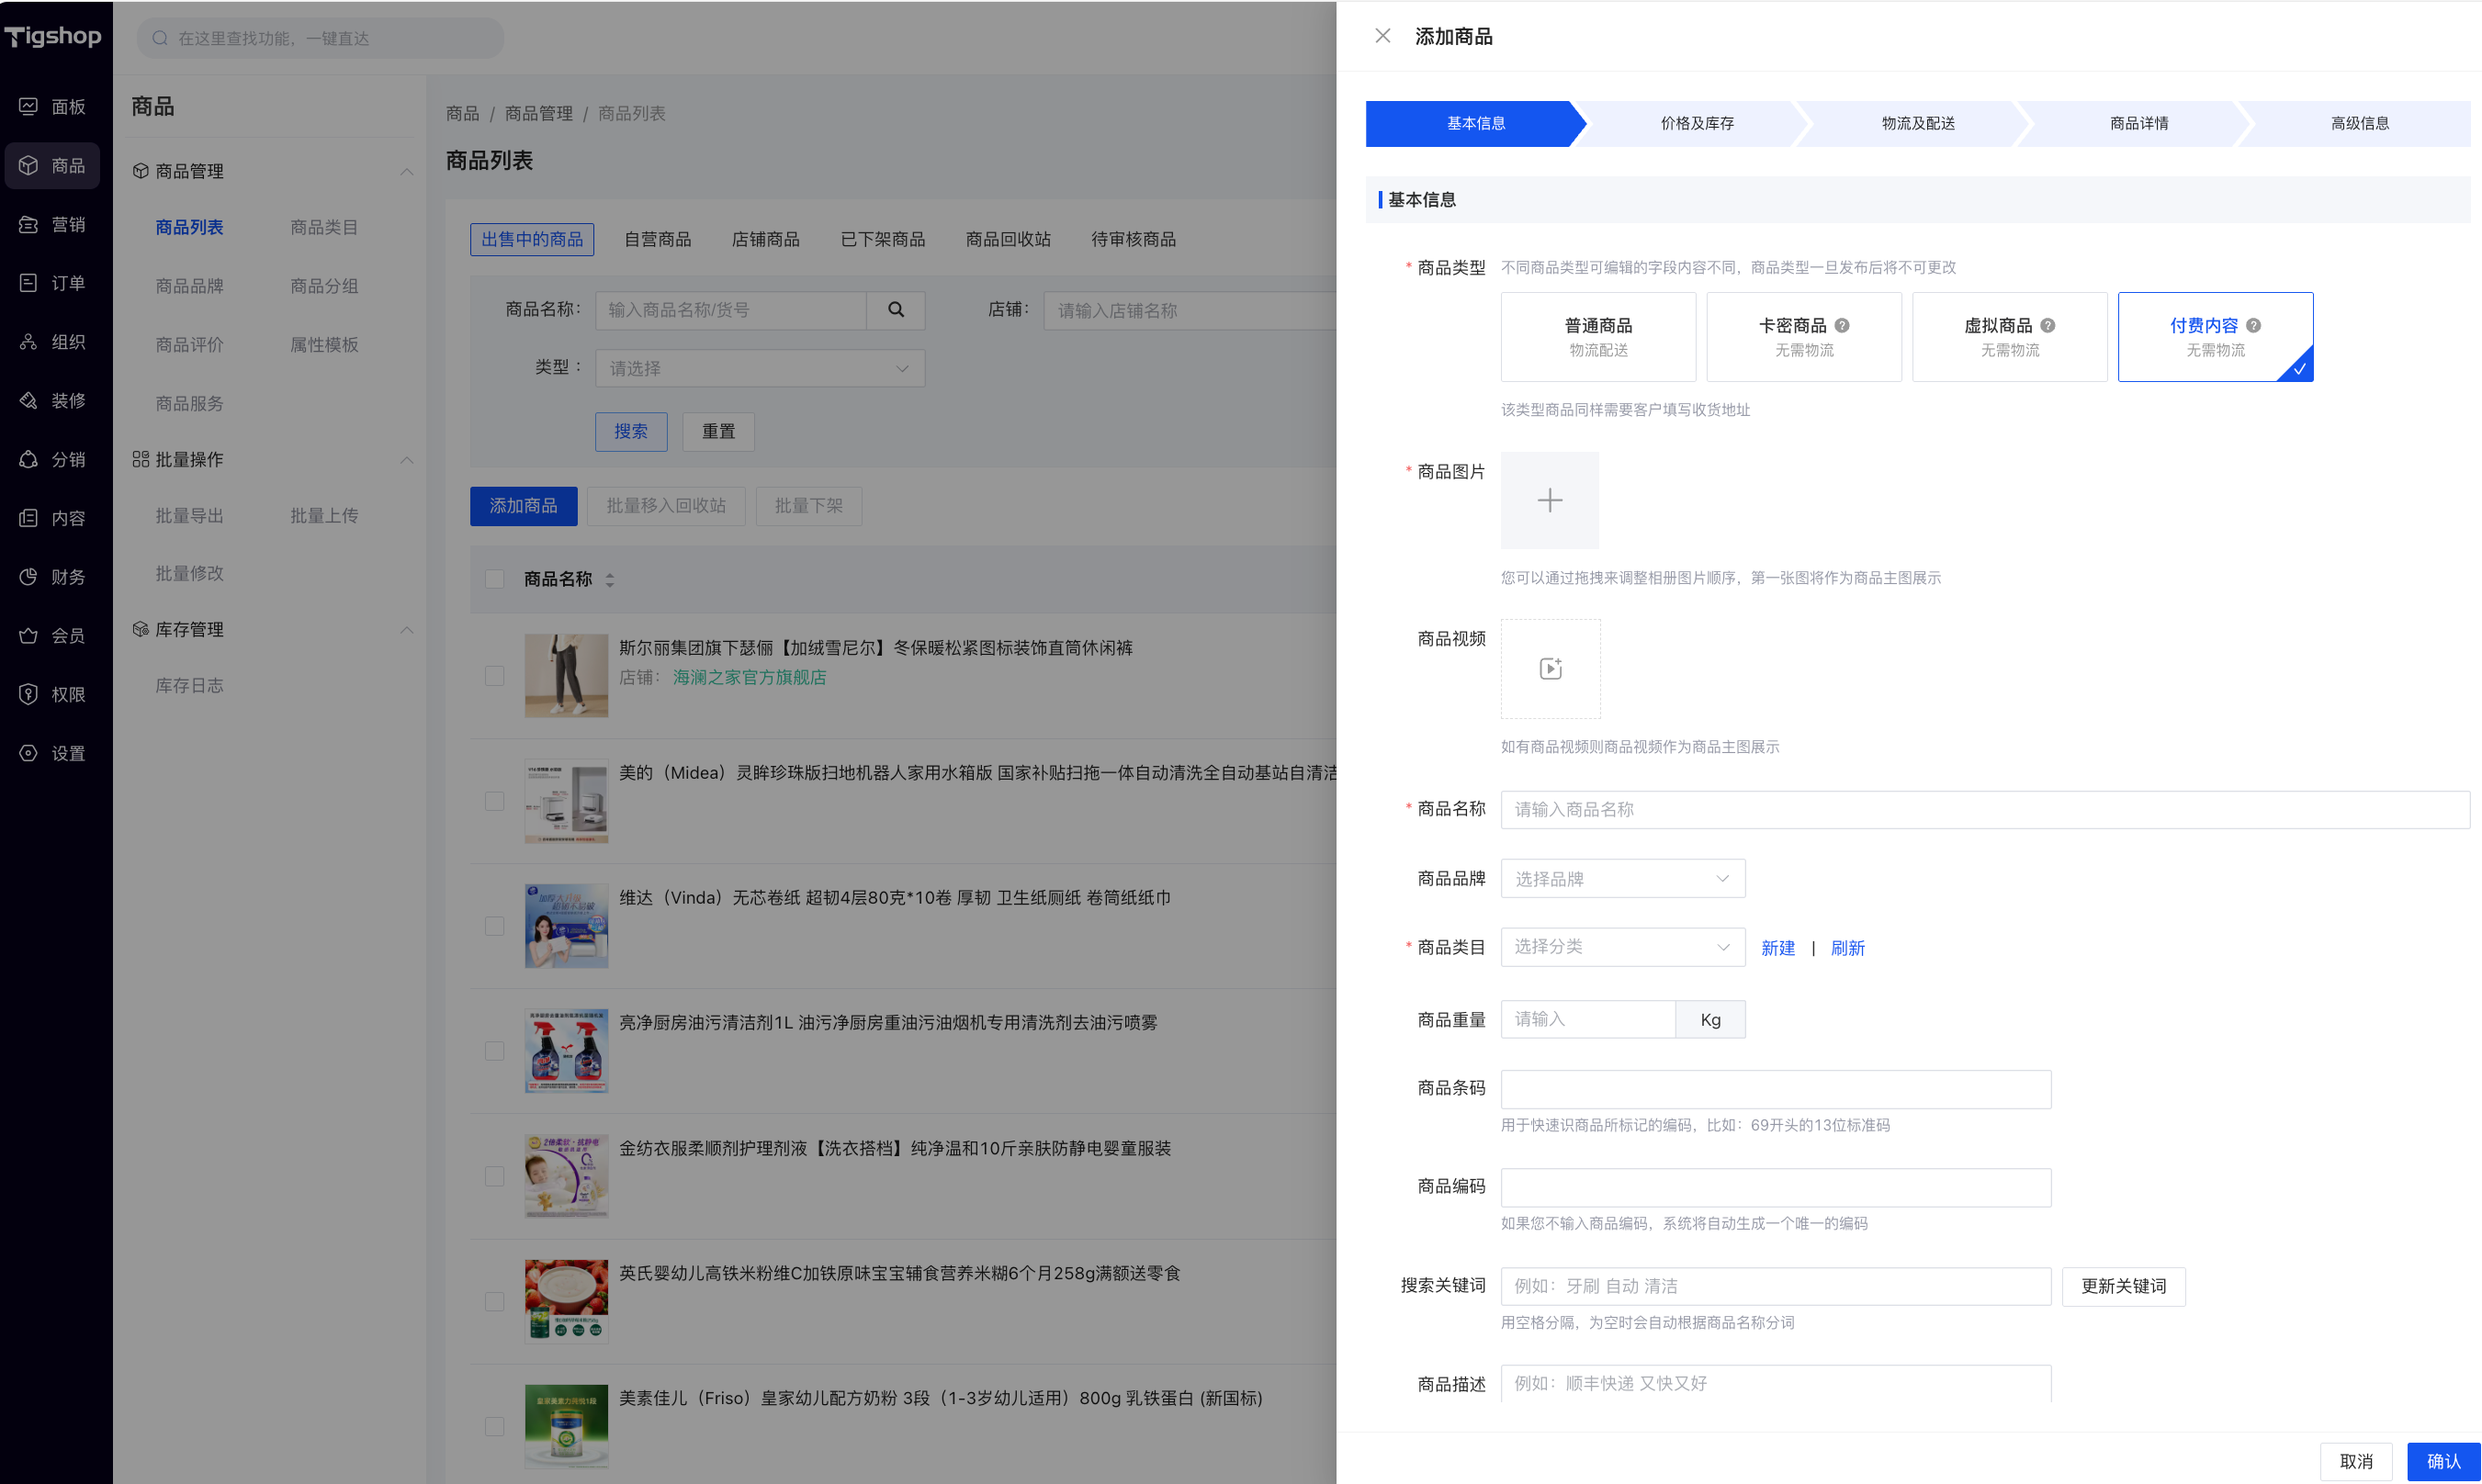Screen dimensions: 2482x1484
Task: Open the 选择分类 category dropdown
Action: click(1621, 947)
